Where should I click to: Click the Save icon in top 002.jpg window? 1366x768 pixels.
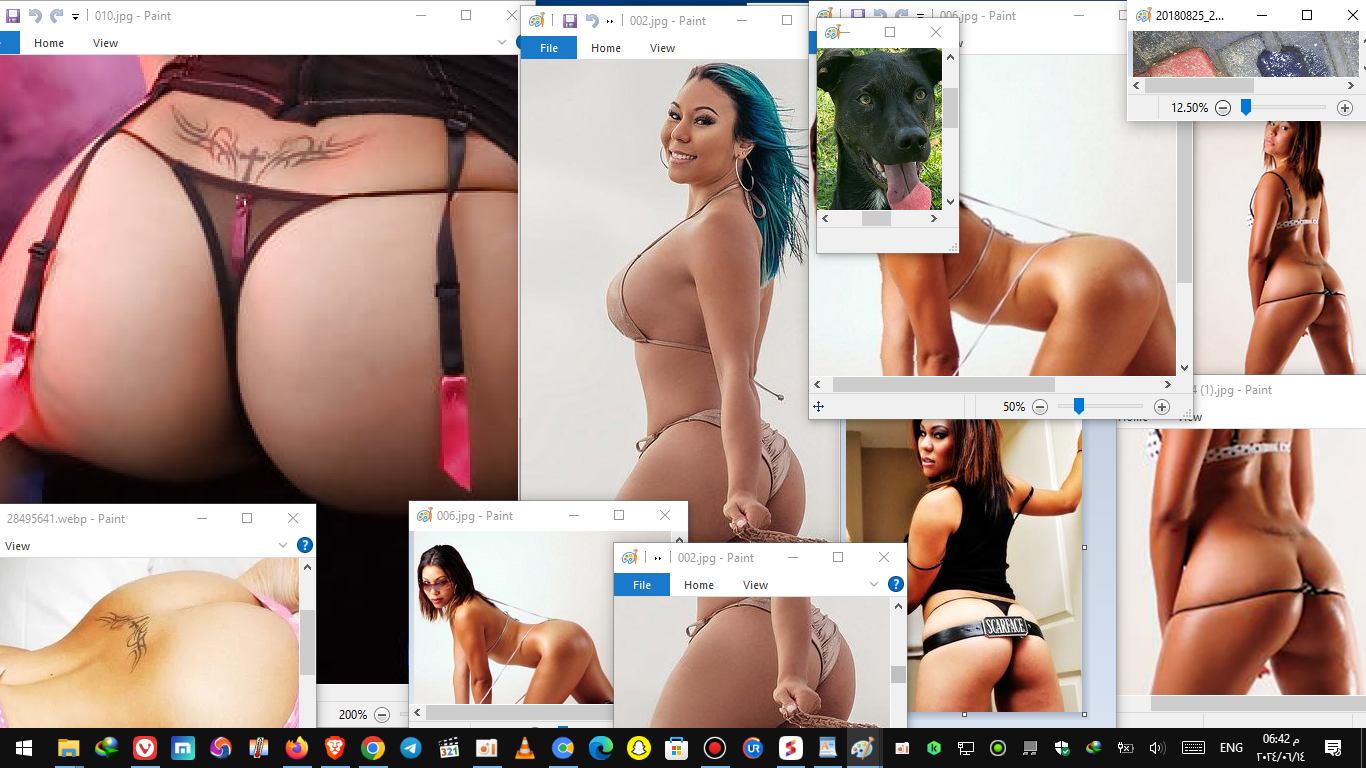click(x=569, y=21)
